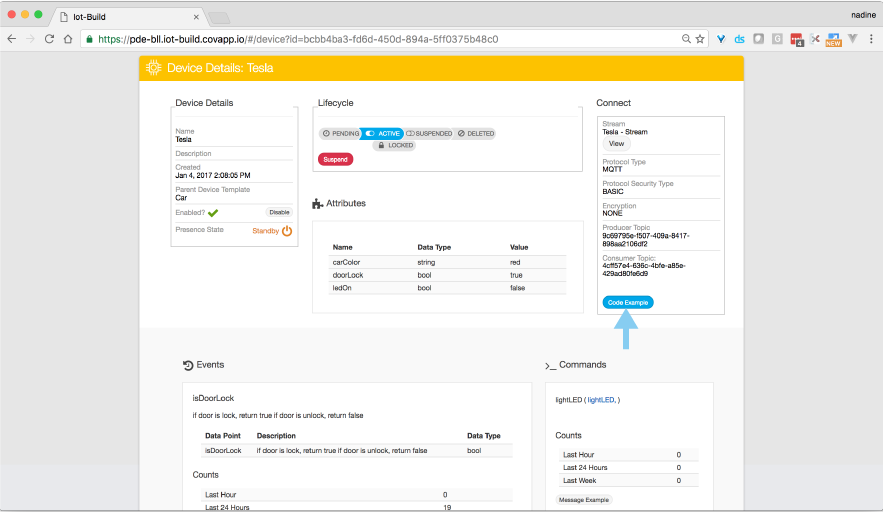This screenshot has height=512, width=883.
Task: Select the PENDING lifecycle state
Action: click(340, 133)
